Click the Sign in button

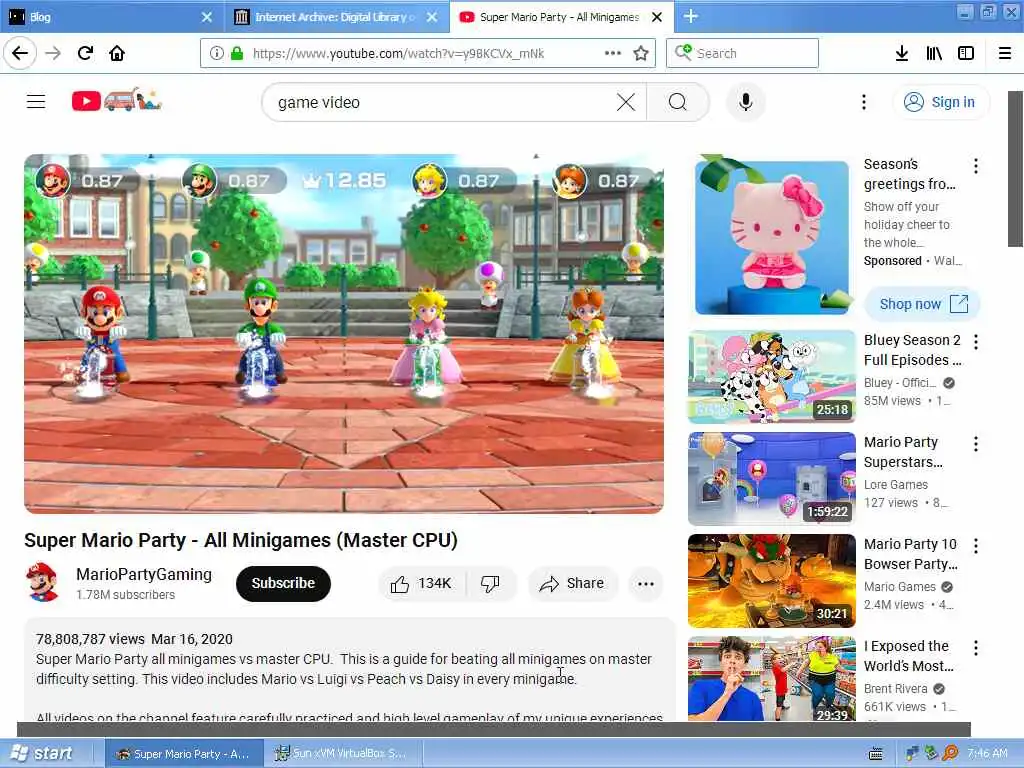[x=940, y=102]
